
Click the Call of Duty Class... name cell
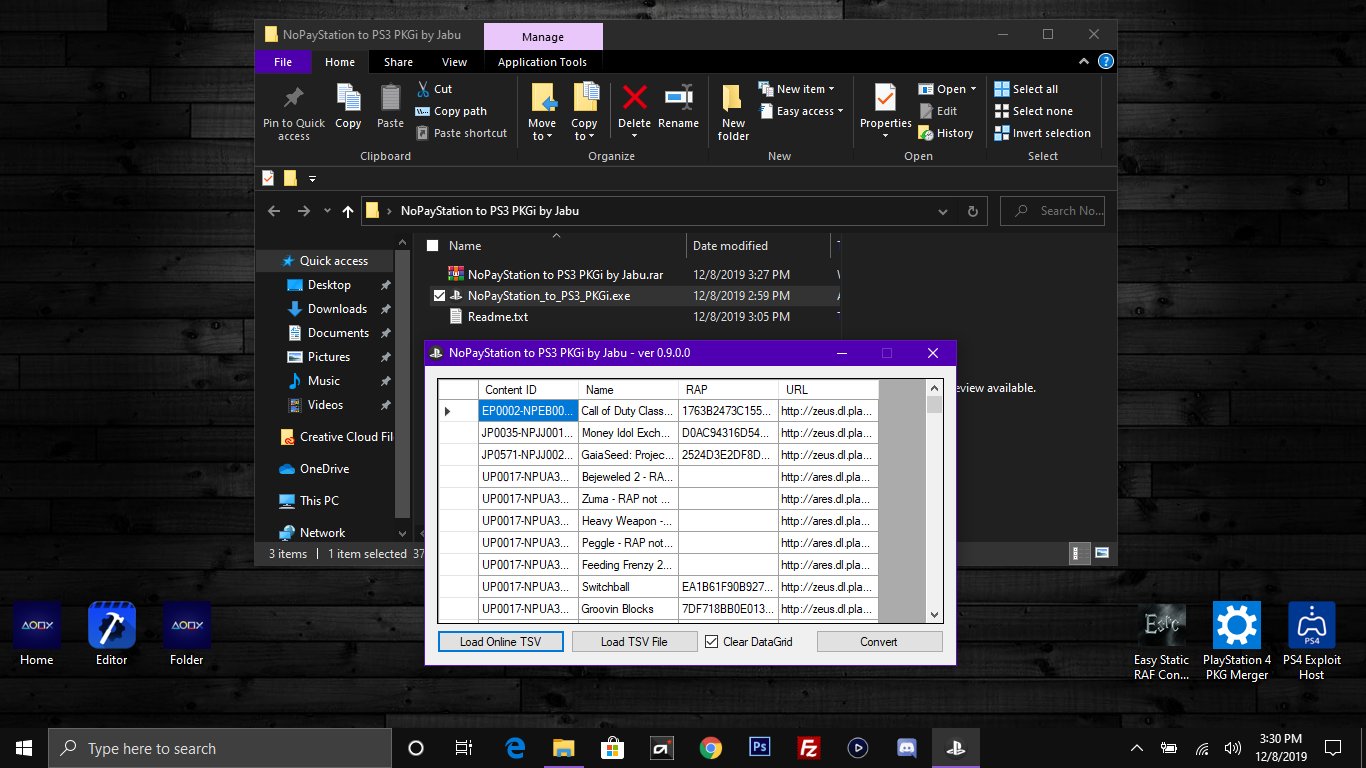pyautogui.click(x=628, y=411)
